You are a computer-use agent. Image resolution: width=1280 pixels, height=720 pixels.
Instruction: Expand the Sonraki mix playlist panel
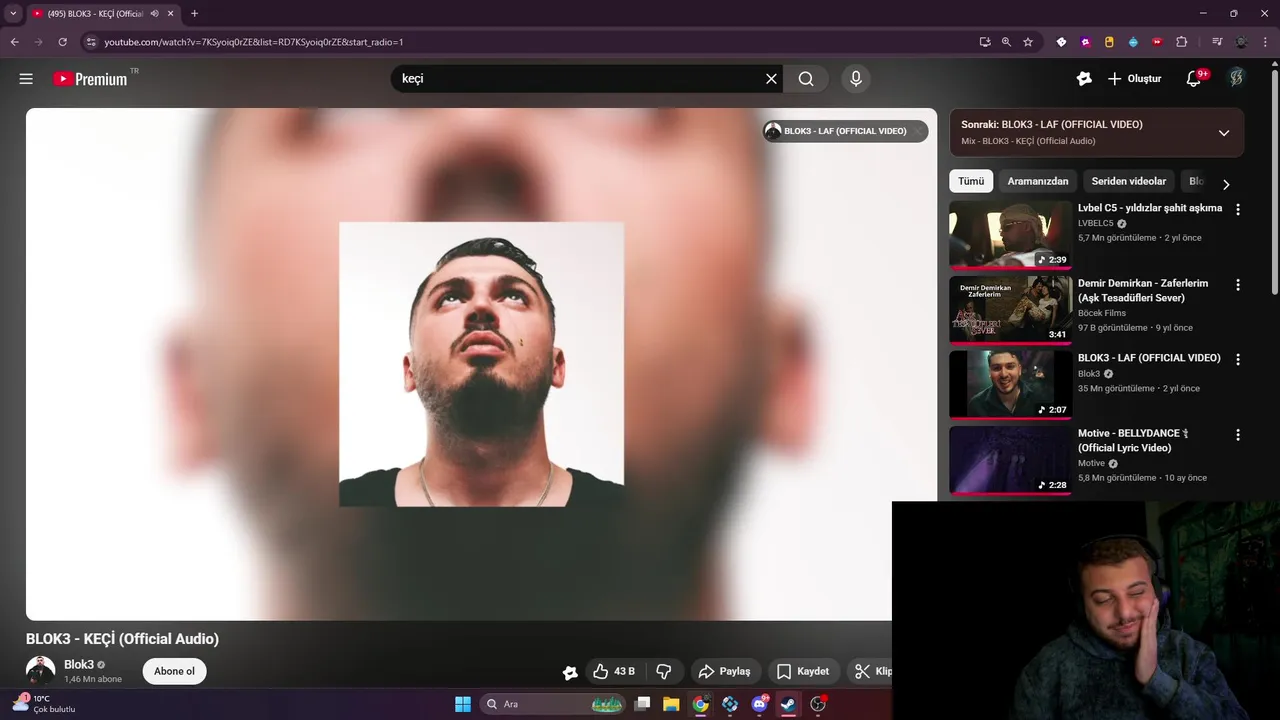(1223, 133)
